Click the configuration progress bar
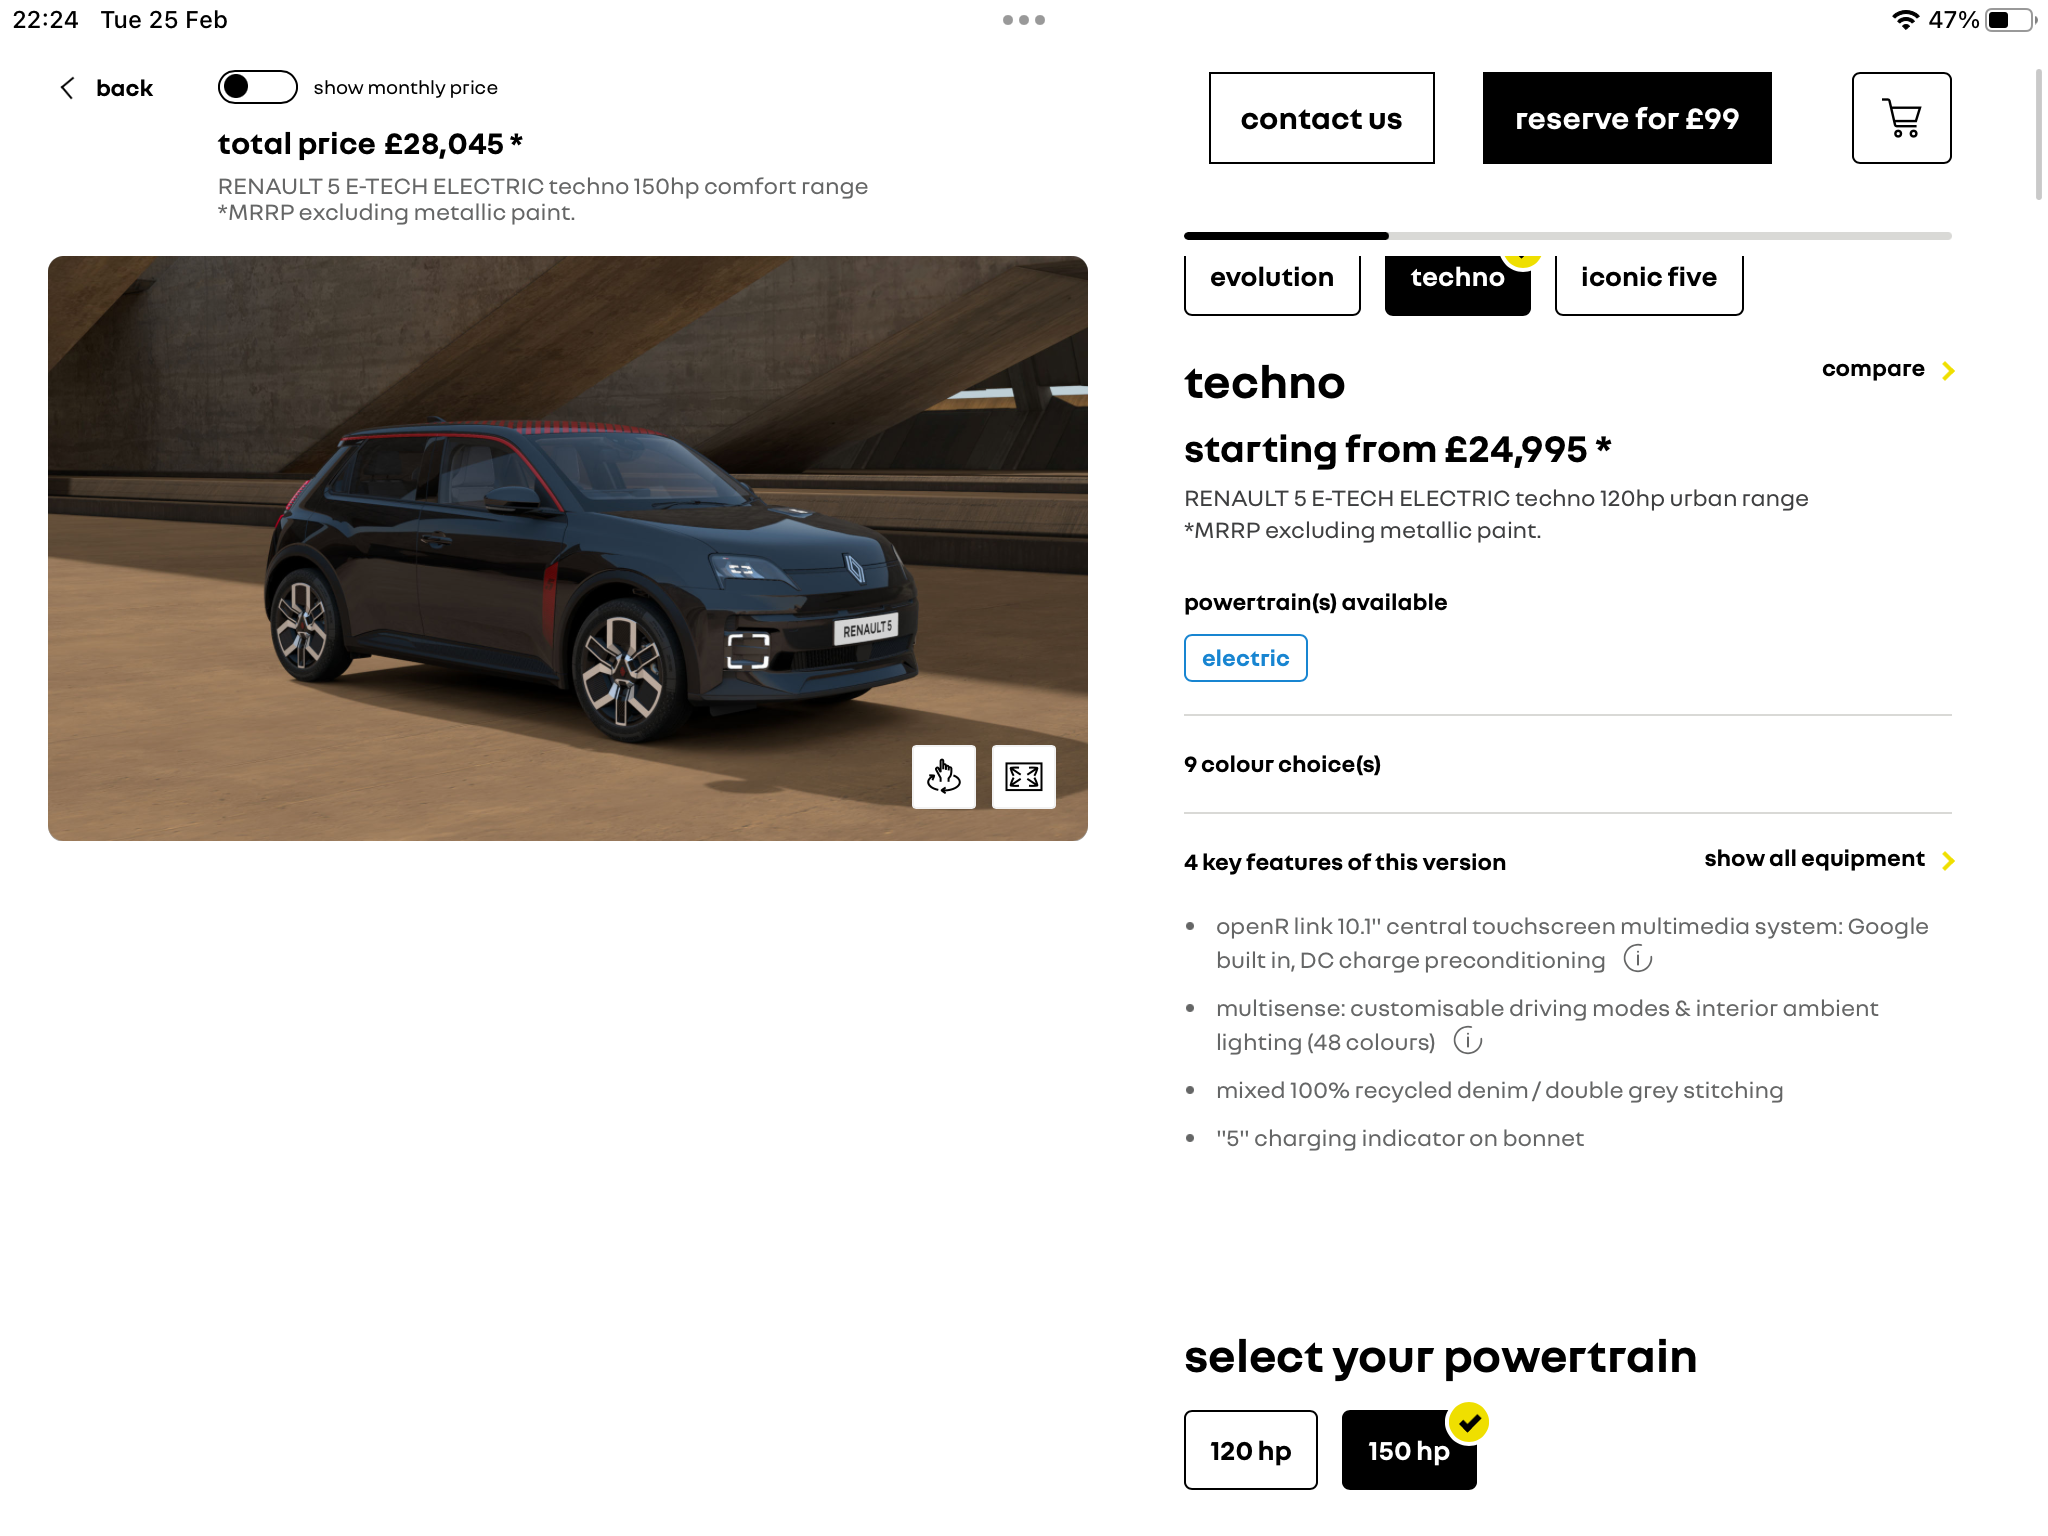The width and height of the screenshot is (2048, 1536). coord(1567,236)
